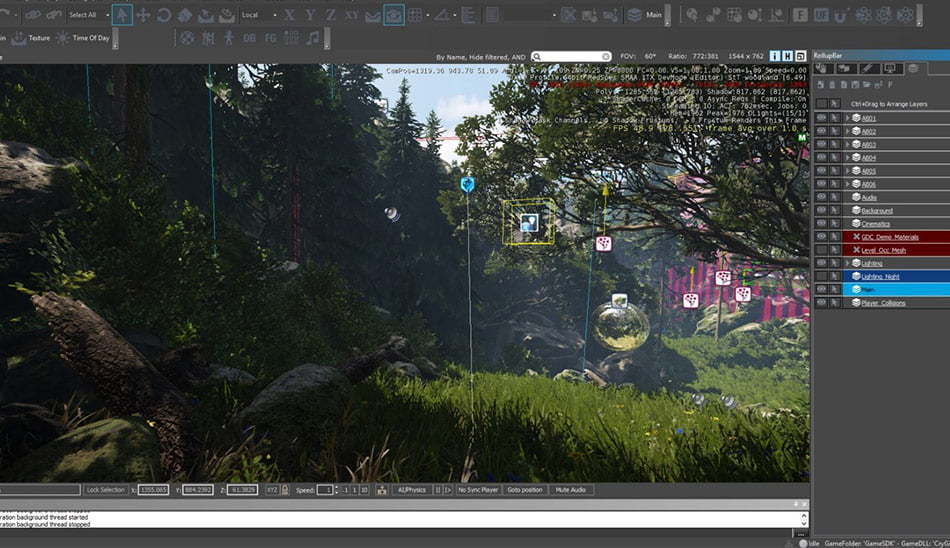Click the Unlink objects broken-chain icon
Viewport: 950px width, 548px height.
tap(55, 15)
